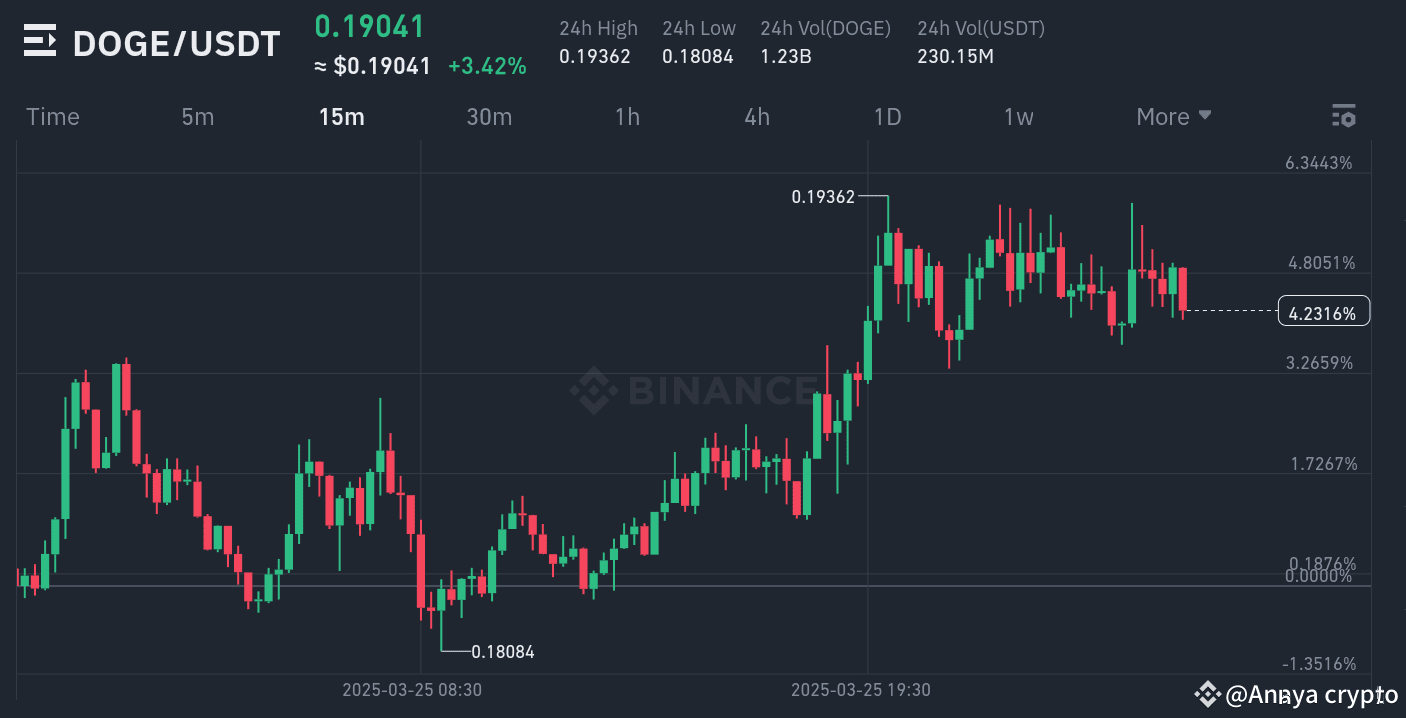Screen dimensions: 1406x718
Task: Click the 0.19362 high price marker
Action: (822, 197)
